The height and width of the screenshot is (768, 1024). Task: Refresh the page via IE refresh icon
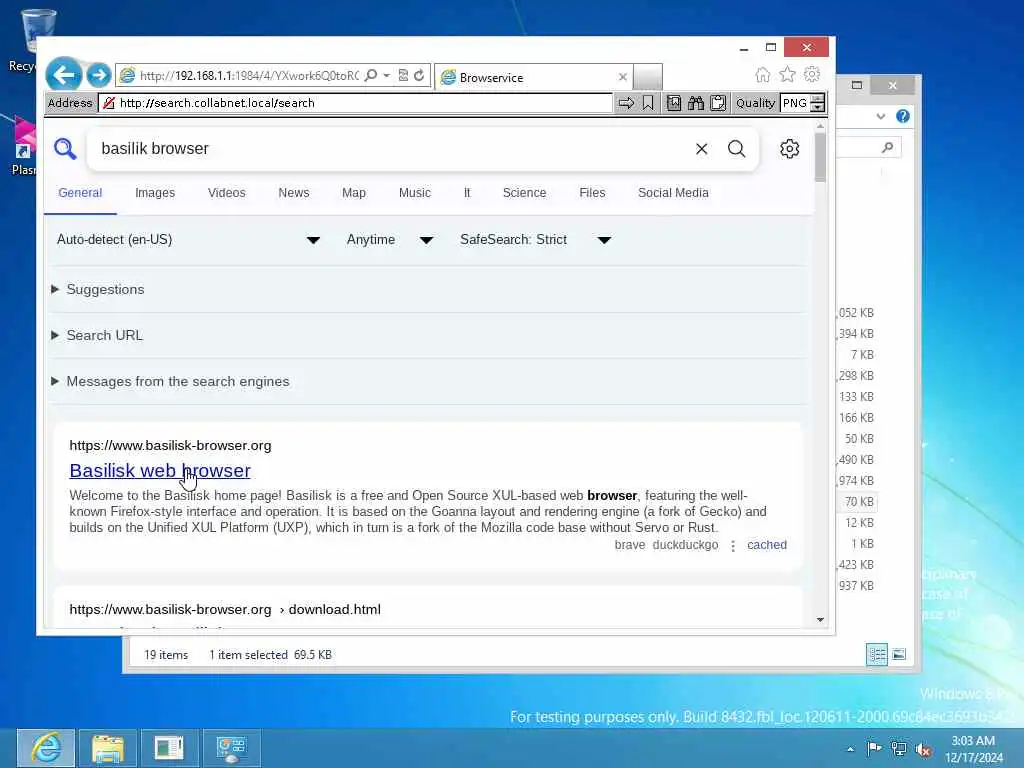(x=419, y=75)
